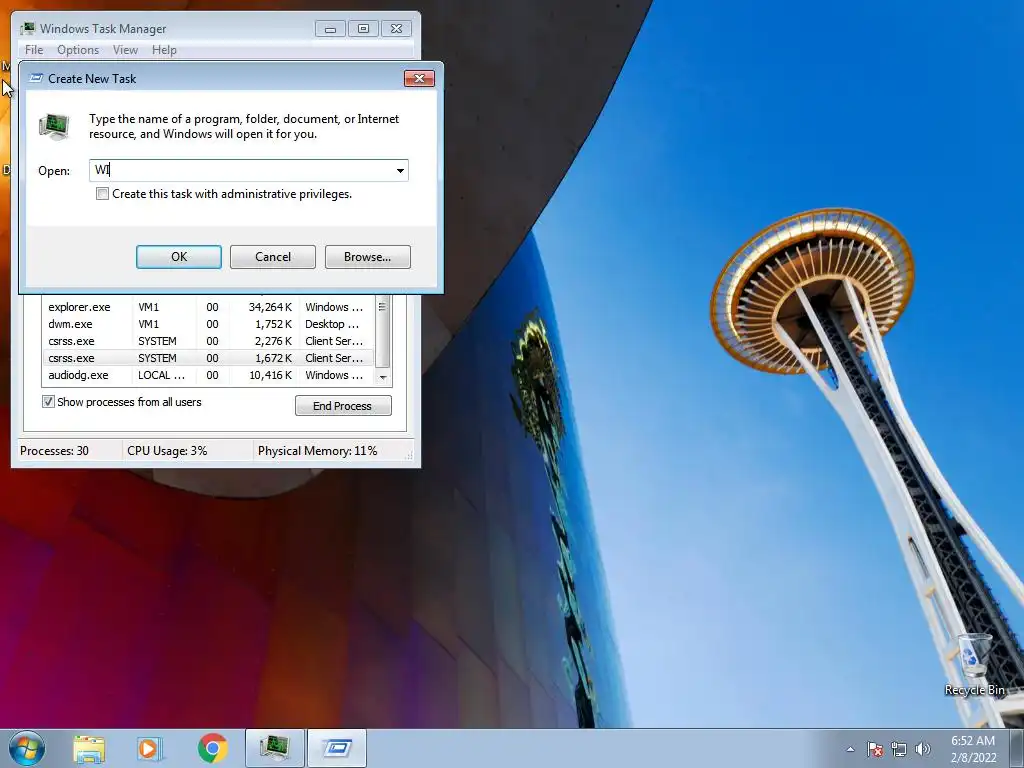
Task: Click the 10,416 K memory value
Action: pos(270,375)
